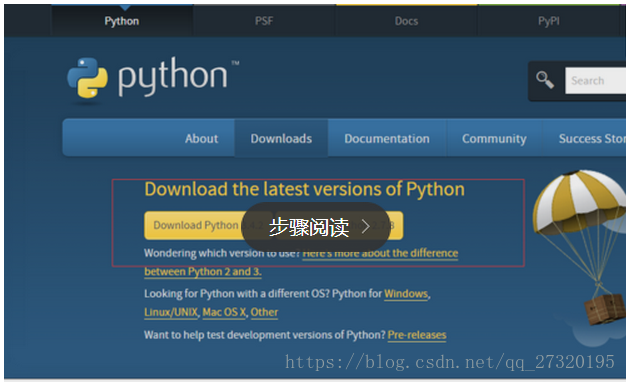Select the Downloads menu item
This screenshot has height=382, width=626.
tap(281, 139)
